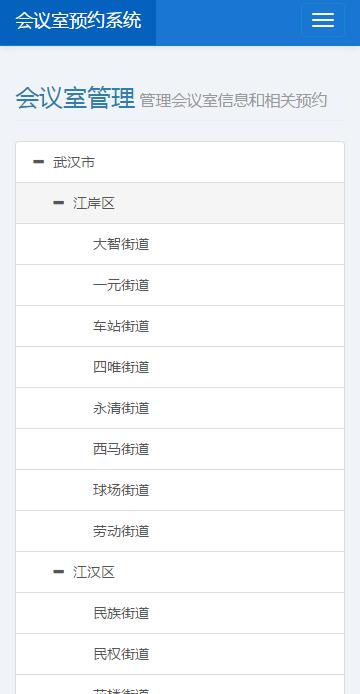The height and width of the screenshot is (694, 360).
Task: Select 永清街道 in the tree
Action: pos(180,408)
